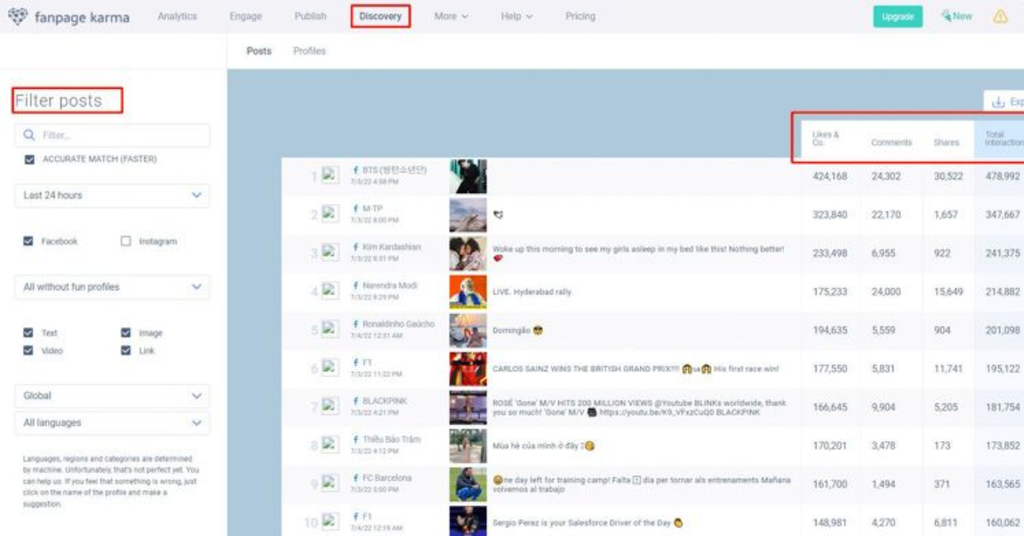
Task: Open M-TP profile picture icon in row 2
Action: coord(330,213)
